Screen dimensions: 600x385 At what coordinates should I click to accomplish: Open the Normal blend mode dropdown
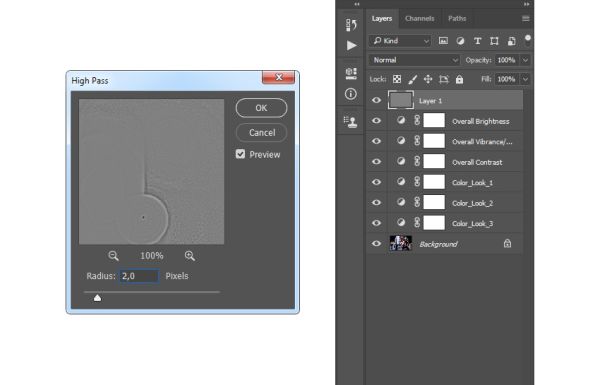(414, 60)
